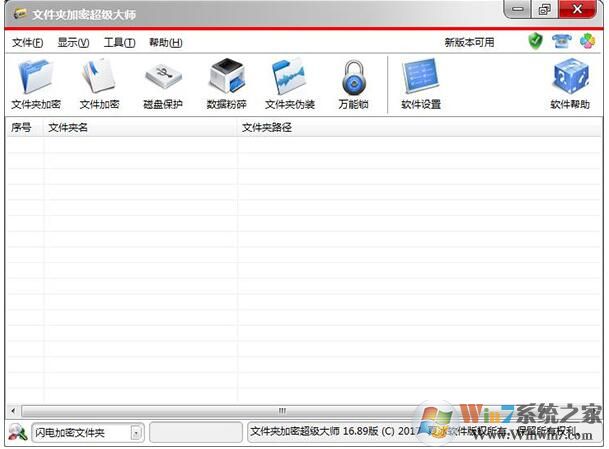This screenshot has height=449, width=609.
Task: Open the 文件(F) menu
Action: pos(27,42)
